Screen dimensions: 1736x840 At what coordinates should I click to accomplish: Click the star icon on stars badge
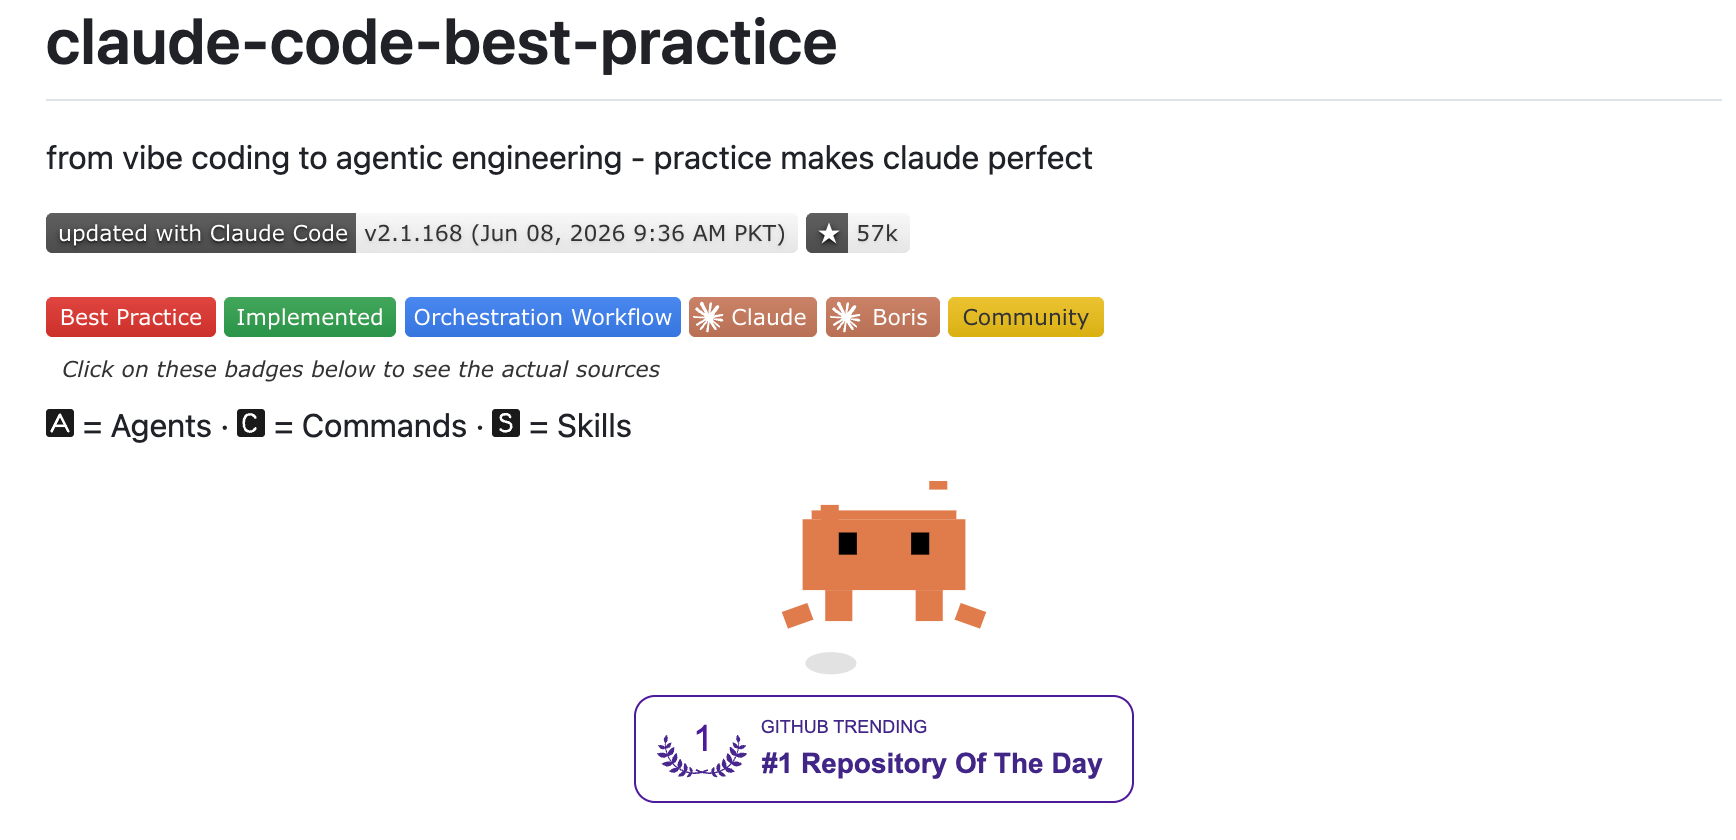click(x=828, y=233)
